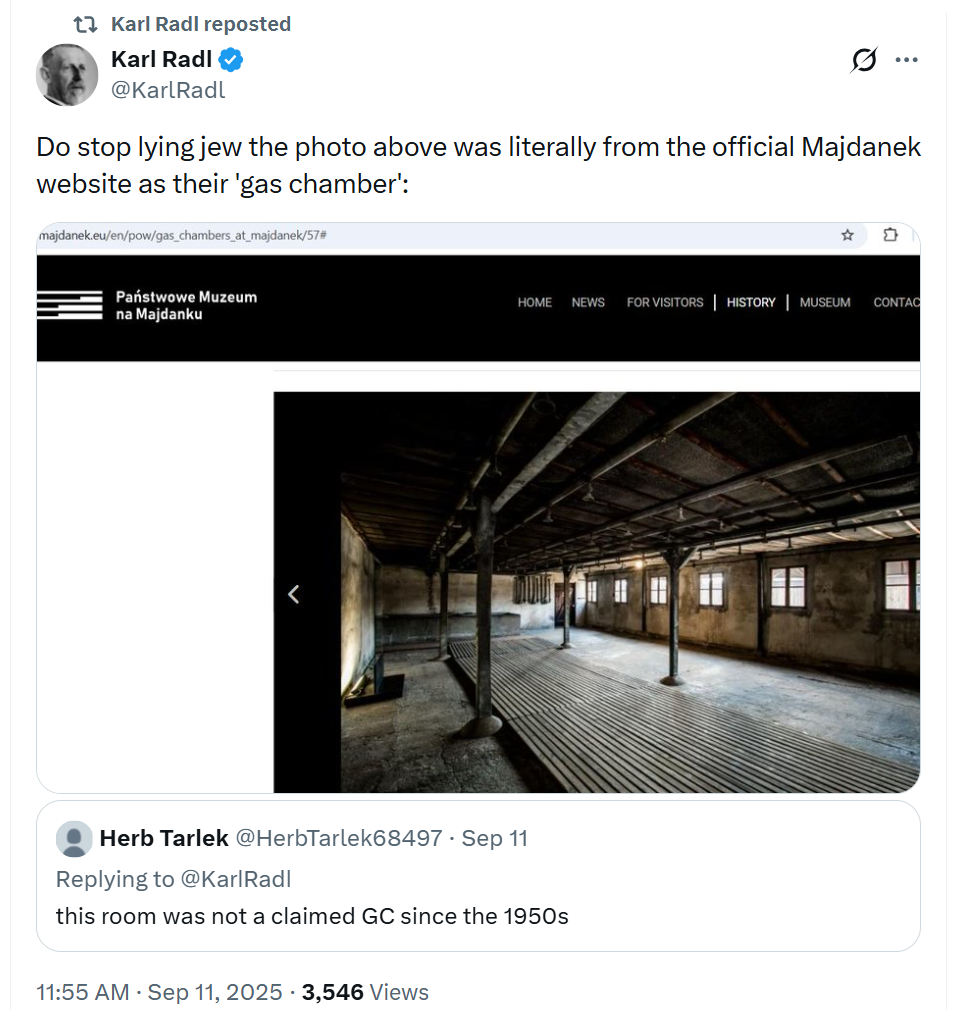Viewport: 968px width, 1034px height.
Task: Open the "Karl Radl reposted" link
Action: coord(200,24)
